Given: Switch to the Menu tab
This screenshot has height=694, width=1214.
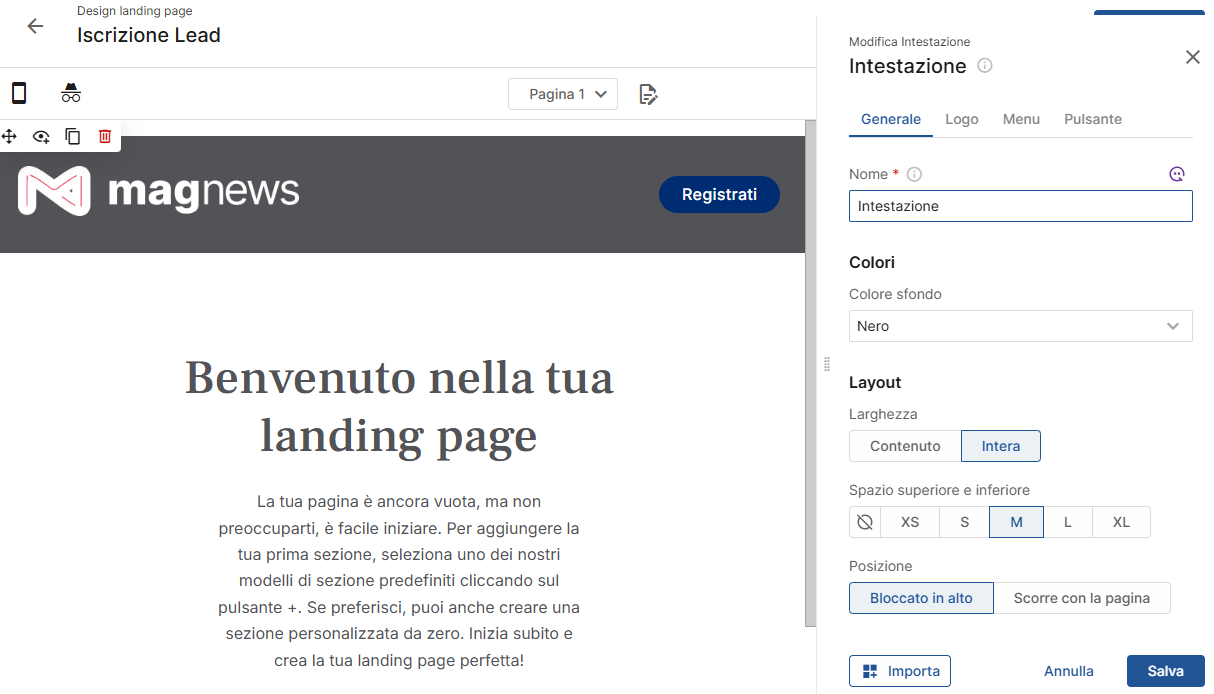Looking at the screenshot, I should [x=1021, y=119].
